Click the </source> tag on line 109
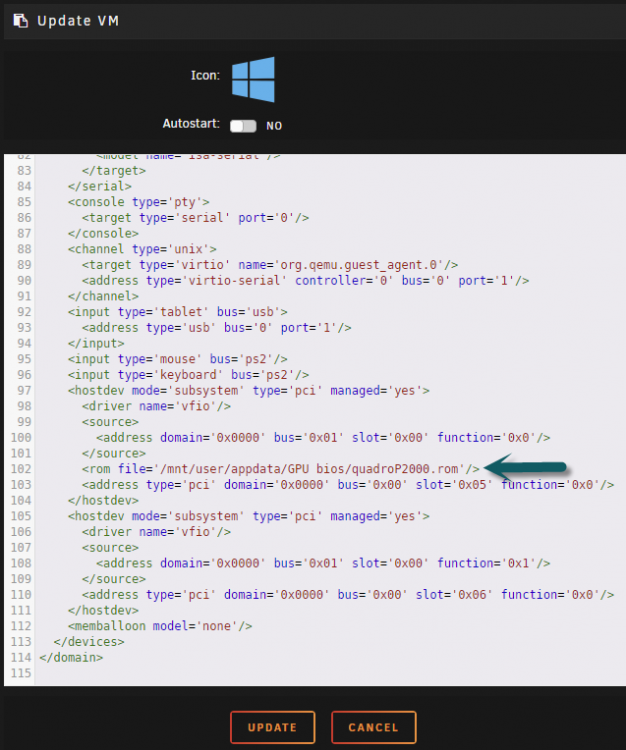Viewport: 626px width, 750px height. click(x=114, y=579)
